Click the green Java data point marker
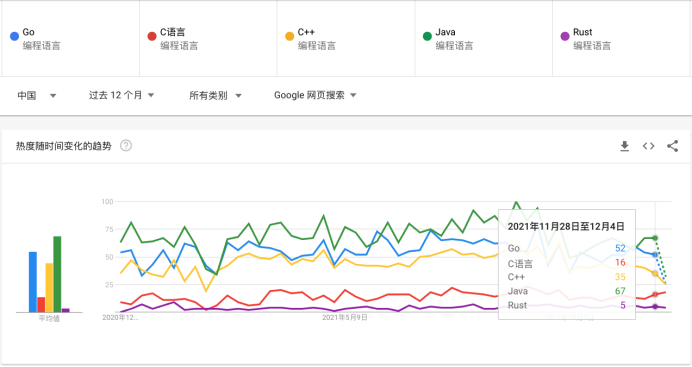Screen dimensions: 692x367 tap(655, 238)
